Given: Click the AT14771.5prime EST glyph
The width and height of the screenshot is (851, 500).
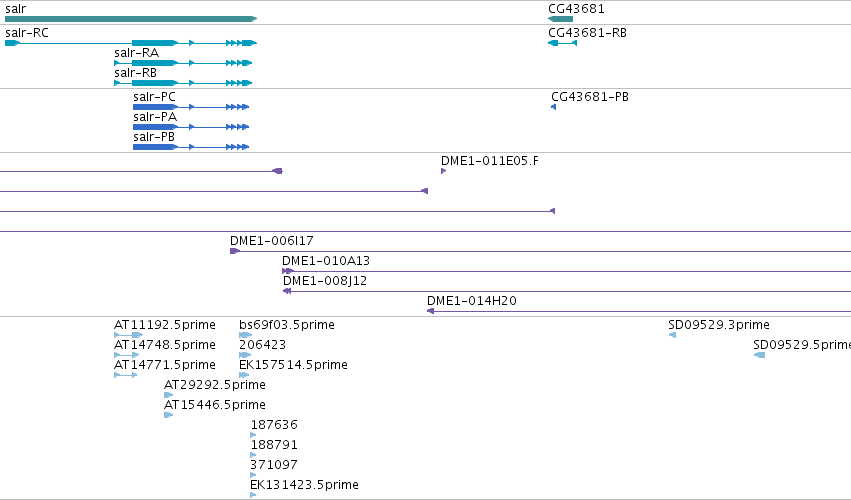Looking at the screenshot, I should (x=125, y=375).
